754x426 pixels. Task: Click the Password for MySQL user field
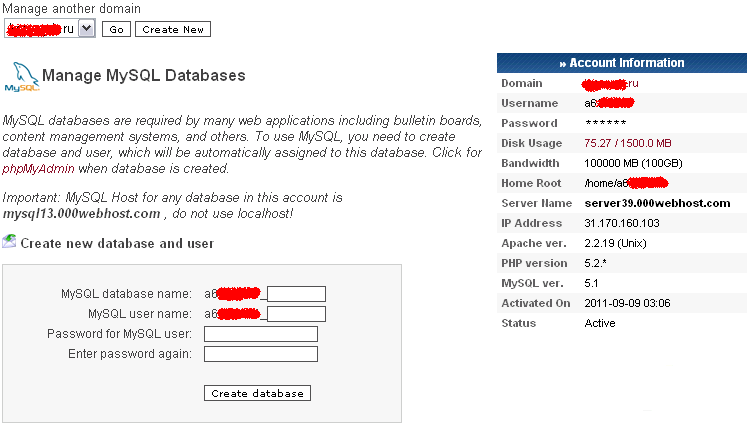pos(261,334)
